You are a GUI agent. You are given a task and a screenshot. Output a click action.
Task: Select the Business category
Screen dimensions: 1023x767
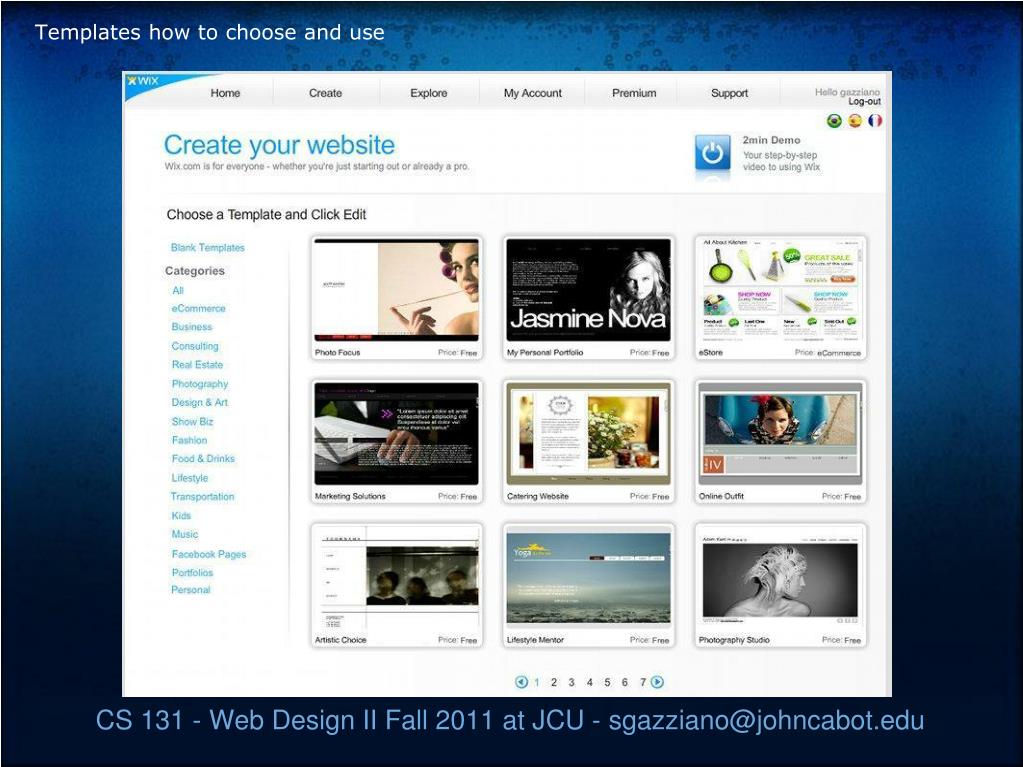pyautogui.click(x=192, y=327)
